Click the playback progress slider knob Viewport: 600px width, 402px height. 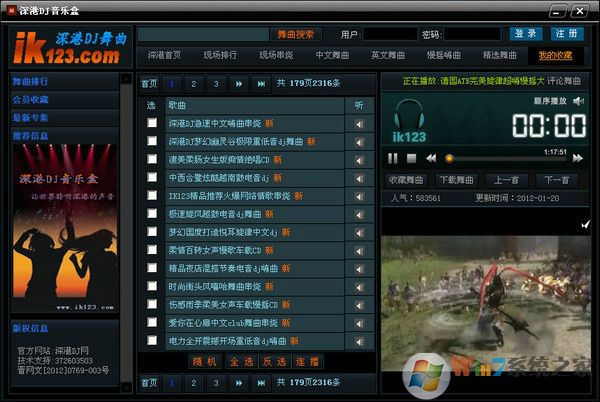[x=450, y=159]
